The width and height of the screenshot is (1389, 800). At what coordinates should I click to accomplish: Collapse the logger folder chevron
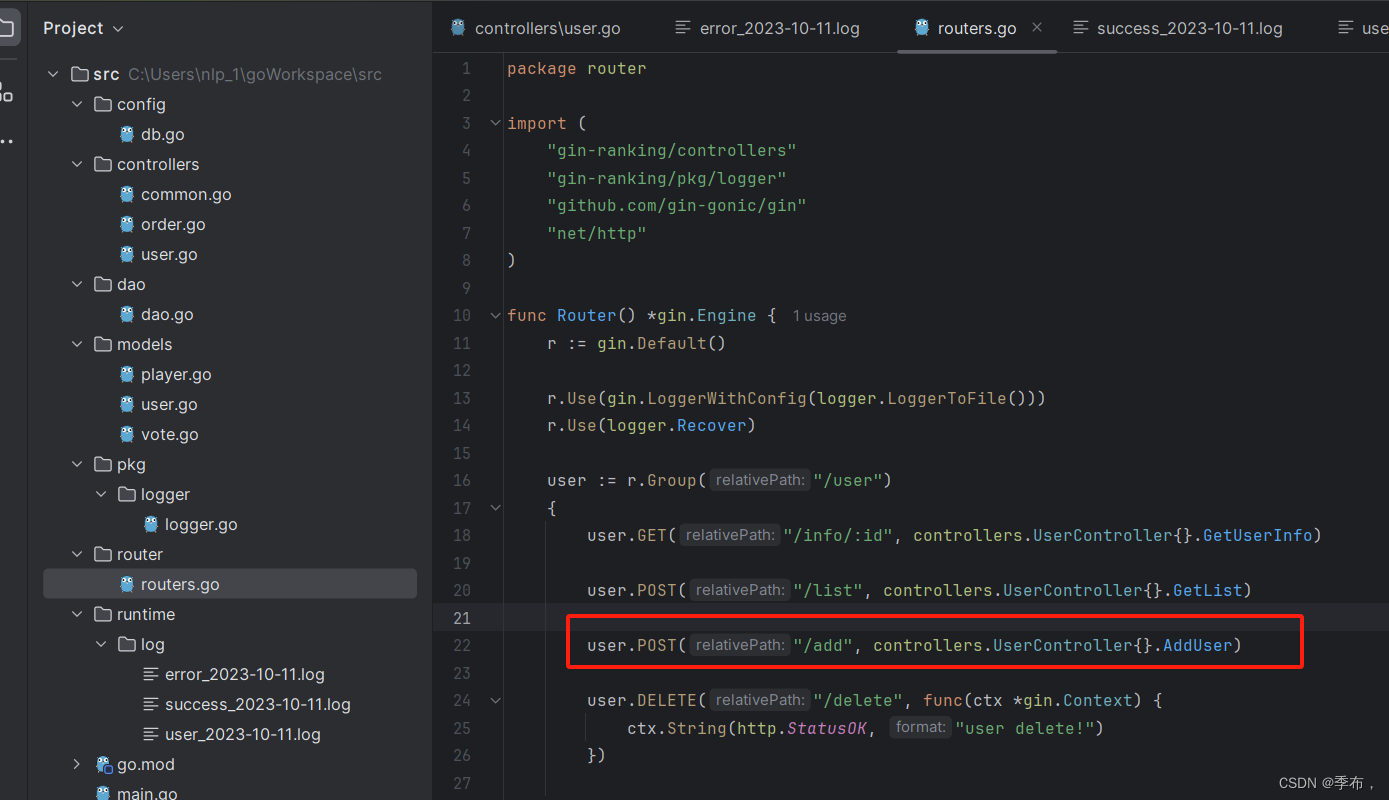tap(102, 494)
